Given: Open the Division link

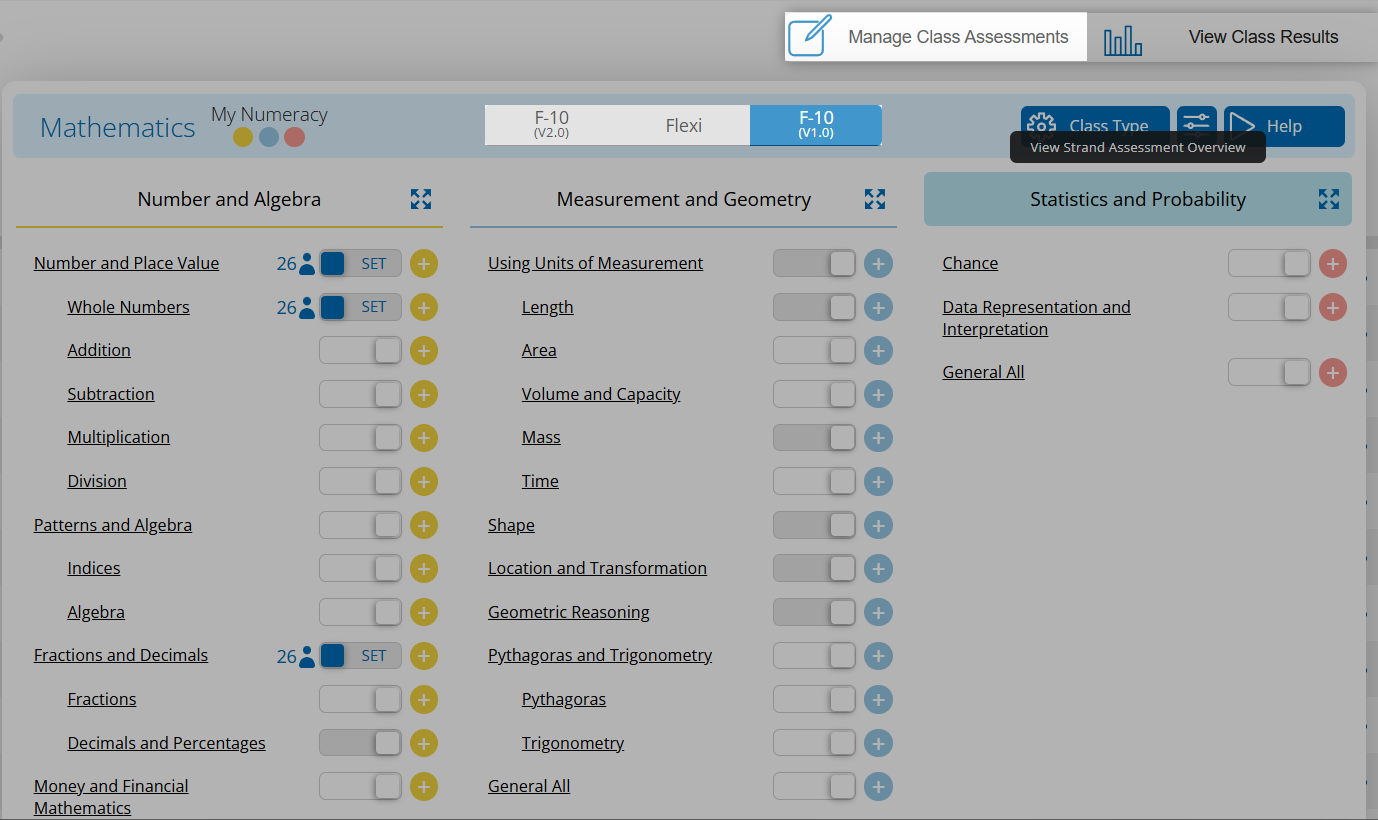Looking at the screenshot, I should [97, 481].
